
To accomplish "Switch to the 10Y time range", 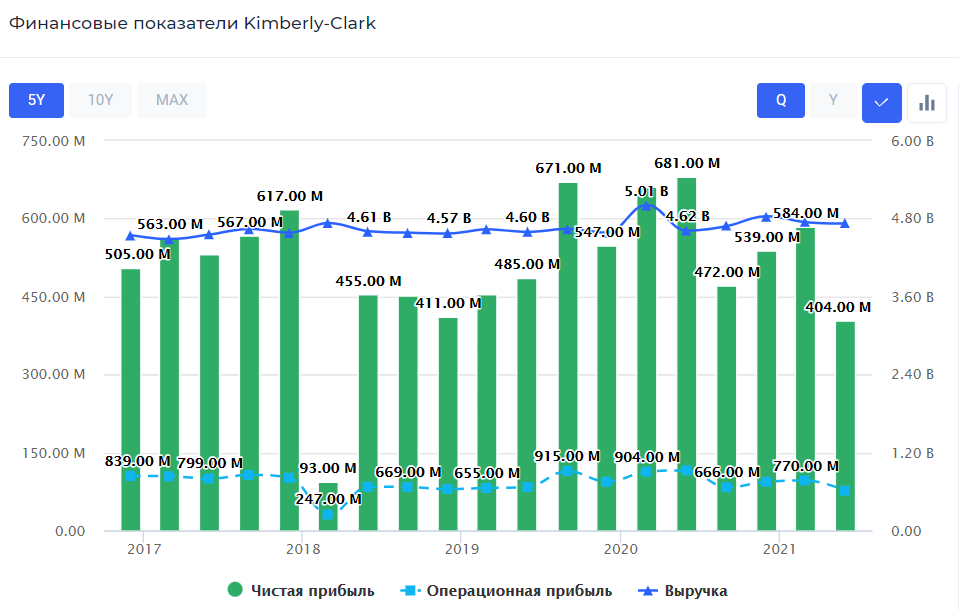I will (100, 100).
